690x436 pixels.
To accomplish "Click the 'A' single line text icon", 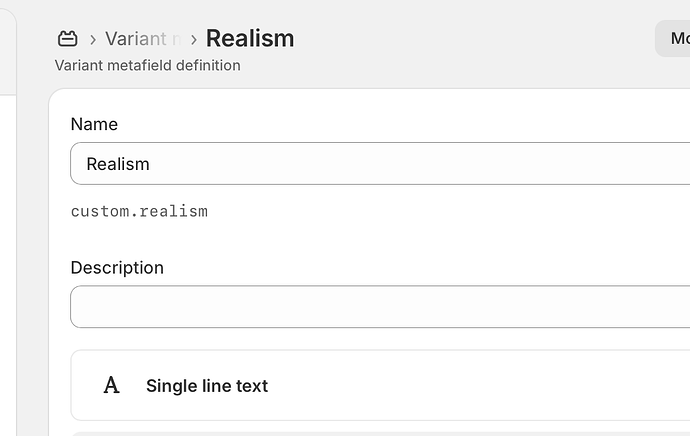I will pos(112,386).
